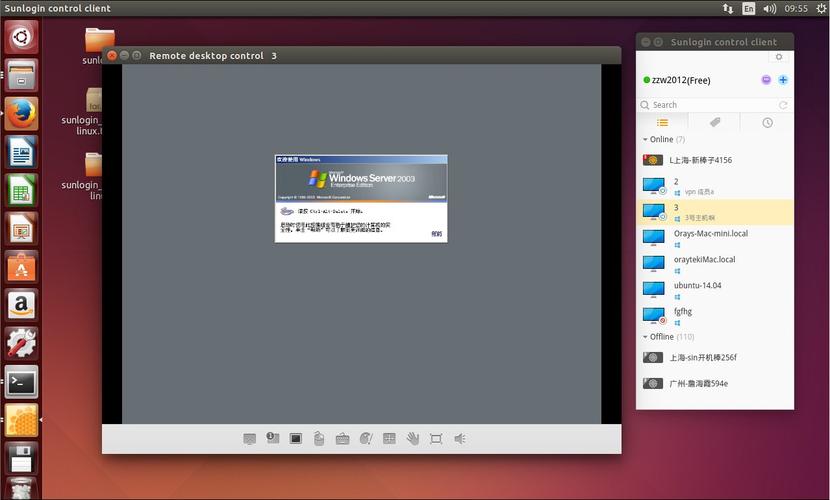Screen dimensions: 830x500
Task: Click the paint palette icon in remote toolbar
Action: point(366,439)
